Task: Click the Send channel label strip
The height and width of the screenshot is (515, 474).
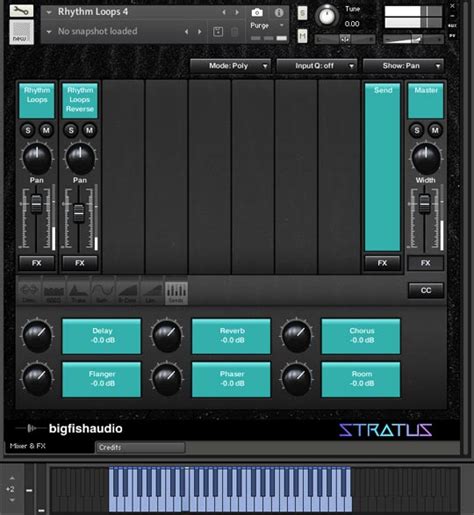Action: (383, 167)
